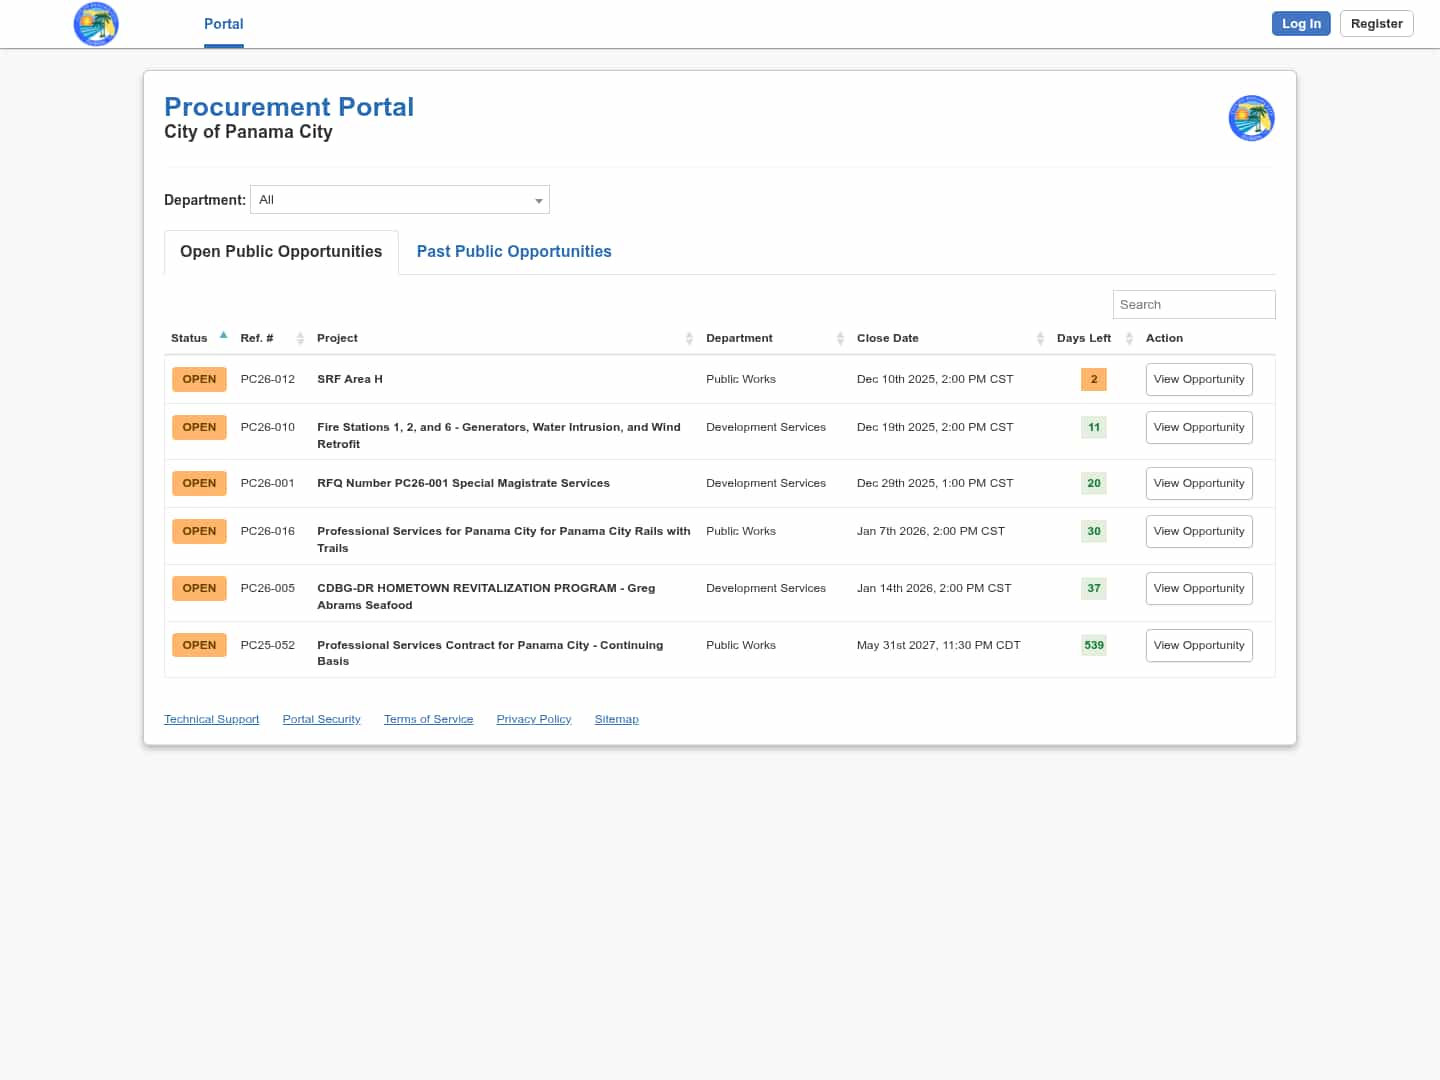
Task: View Opportunity for SRF Area H
Action: (1198, 380)
